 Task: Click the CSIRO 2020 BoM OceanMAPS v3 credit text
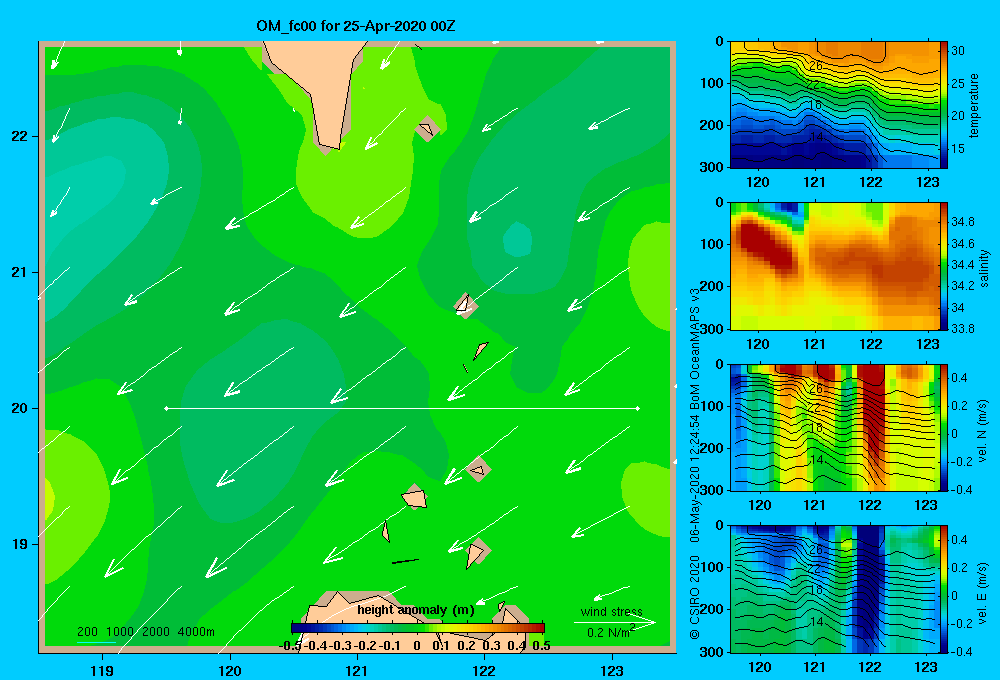click(x=695, y=464)
